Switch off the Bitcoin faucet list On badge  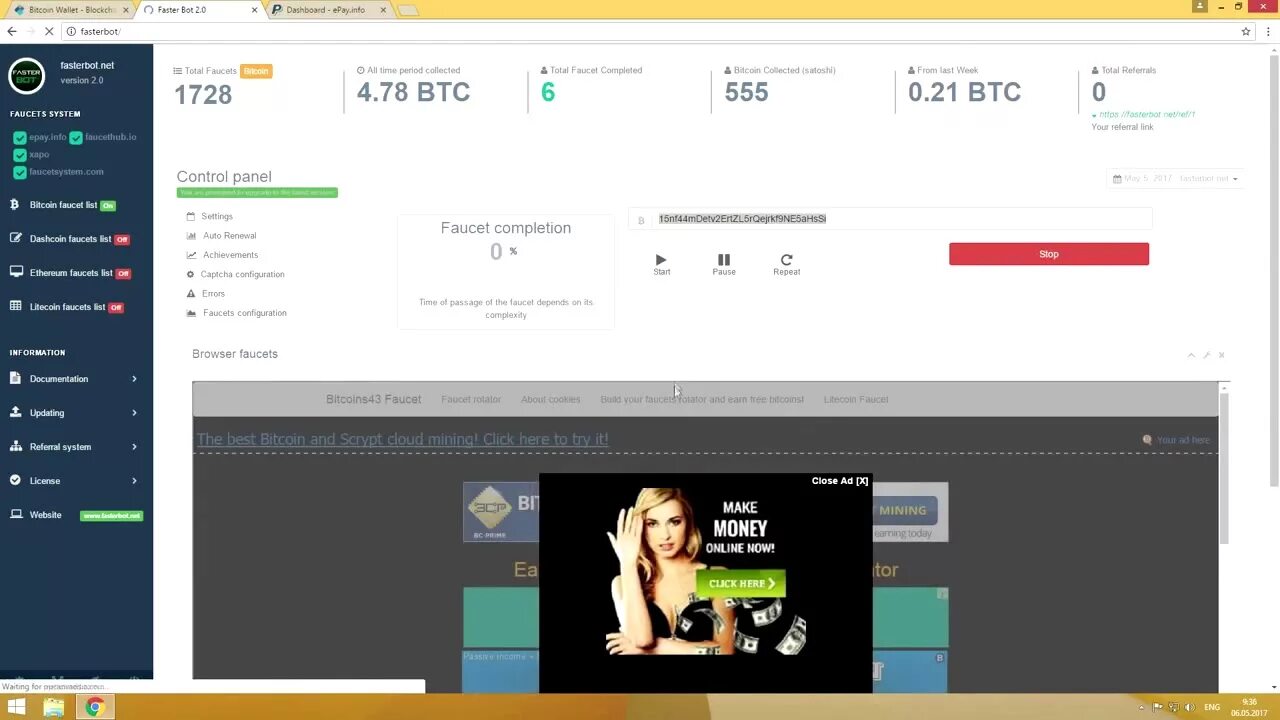tap(108, 206)
